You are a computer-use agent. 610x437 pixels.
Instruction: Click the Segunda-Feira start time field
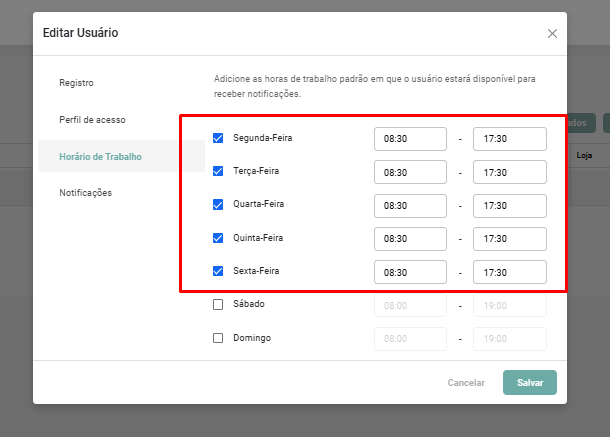point(410,140)
